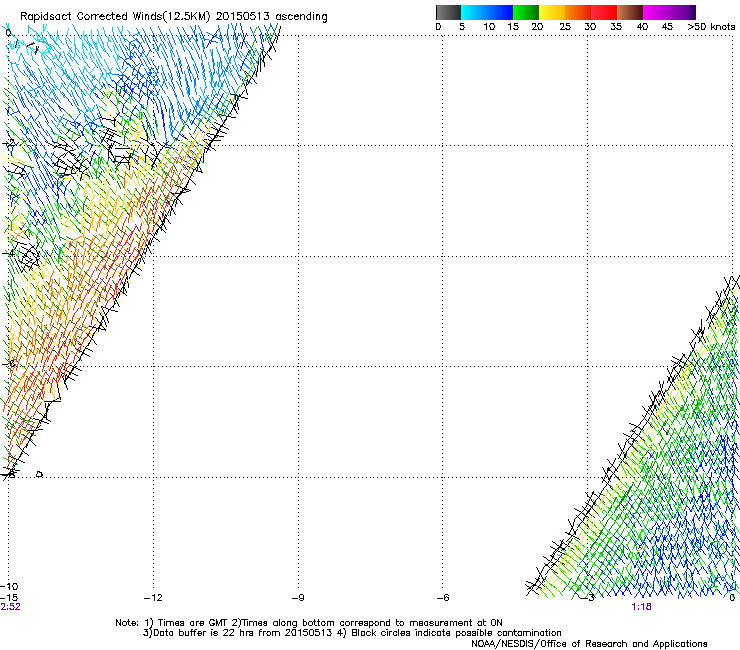This screenshot has height=650, width=740.
Task: Click the '>50 knots' legend label
Action: 711,27
